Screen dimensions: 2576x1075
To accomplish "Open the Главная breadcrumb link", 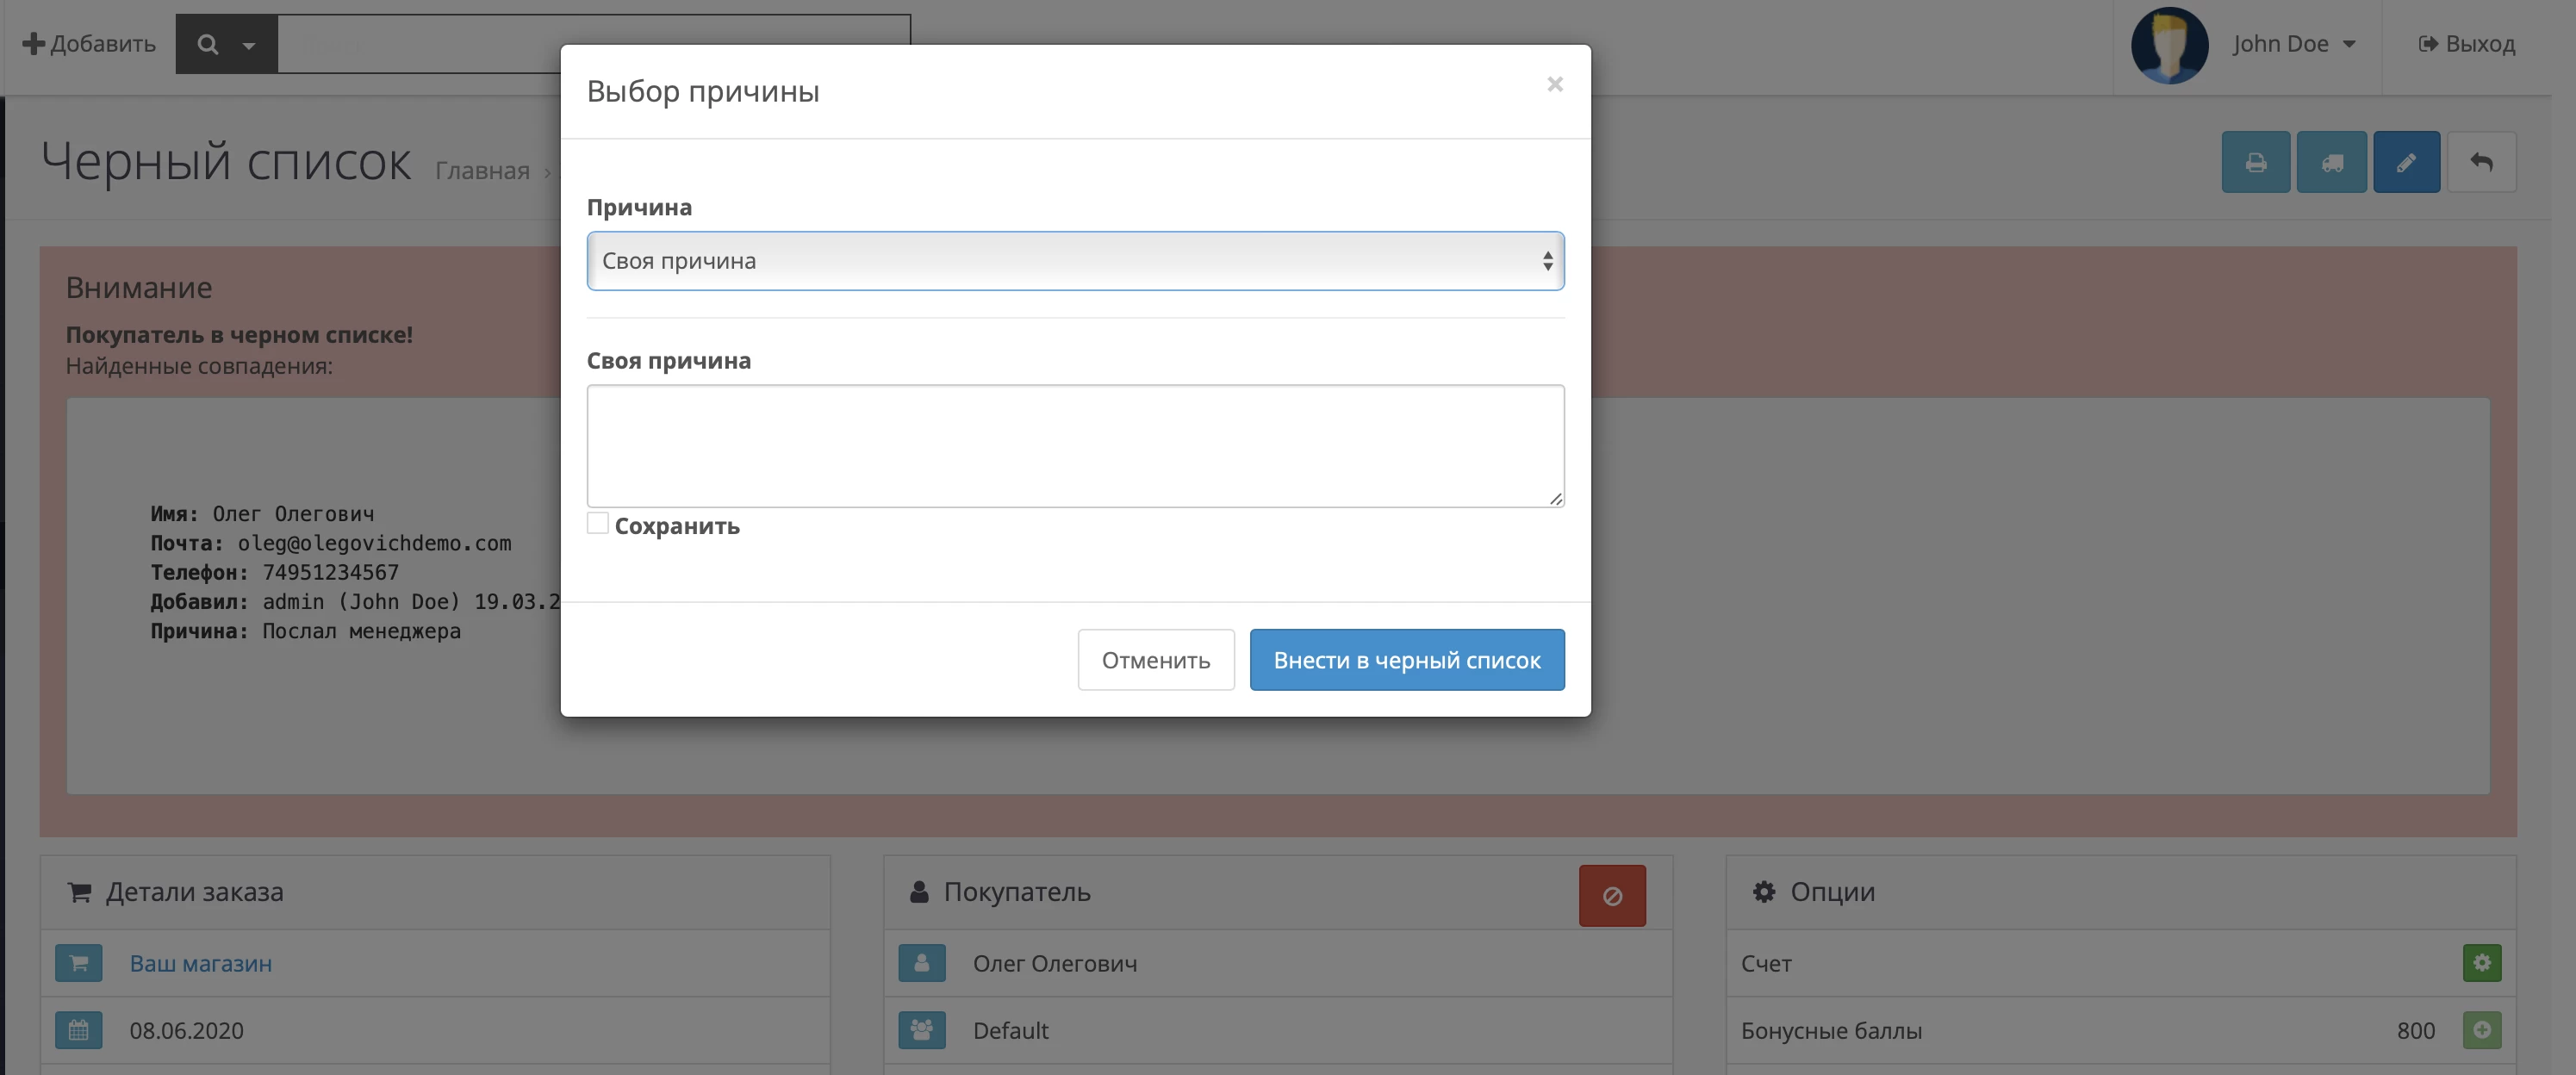I will pos(482,171).
